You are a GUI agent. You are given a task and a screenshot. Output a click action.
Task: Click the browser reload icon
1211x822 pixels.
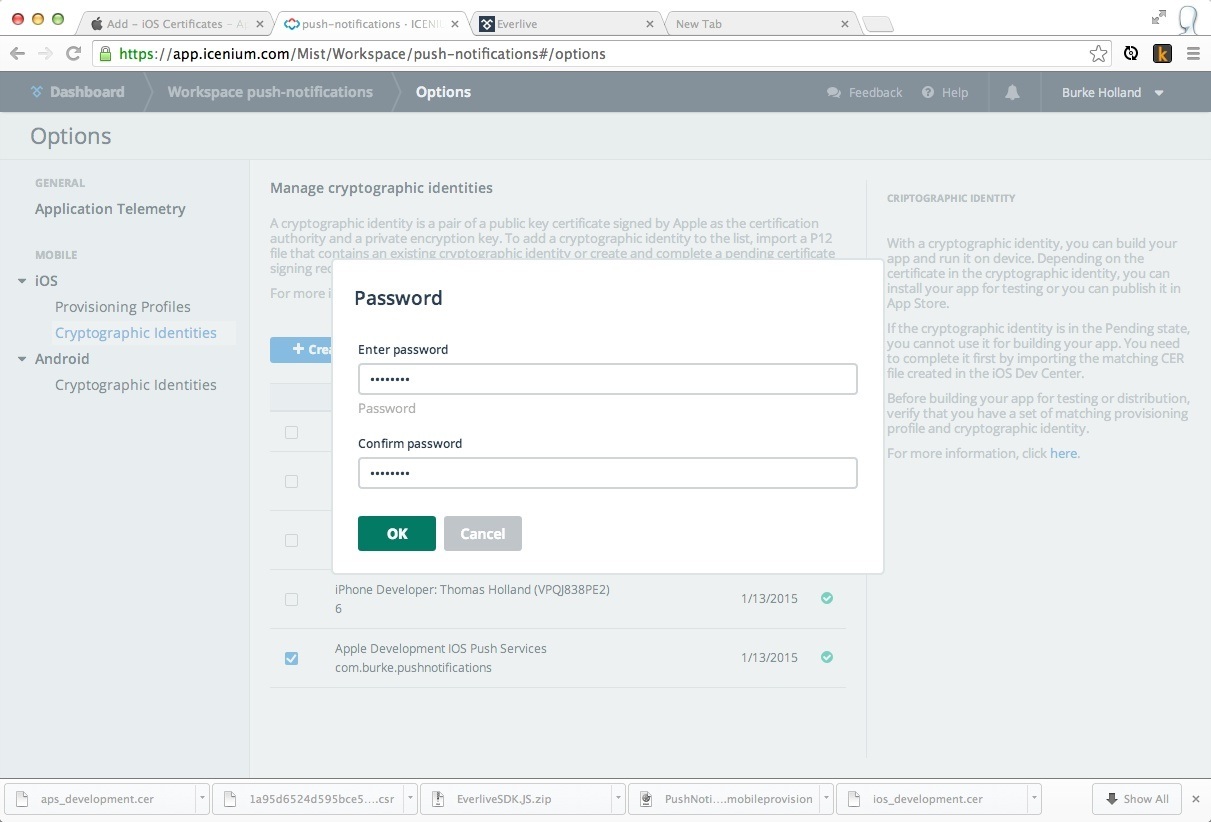coord(73,54)
